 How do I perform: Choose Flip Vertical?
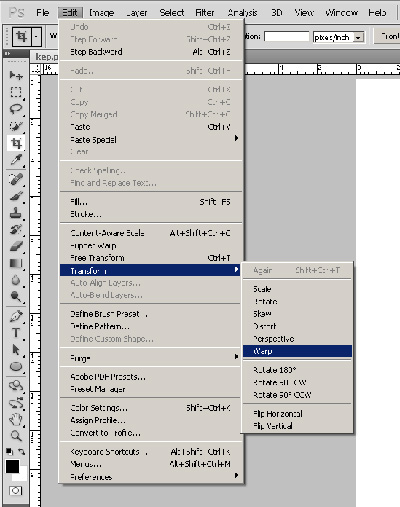click(x=297, y=426)
